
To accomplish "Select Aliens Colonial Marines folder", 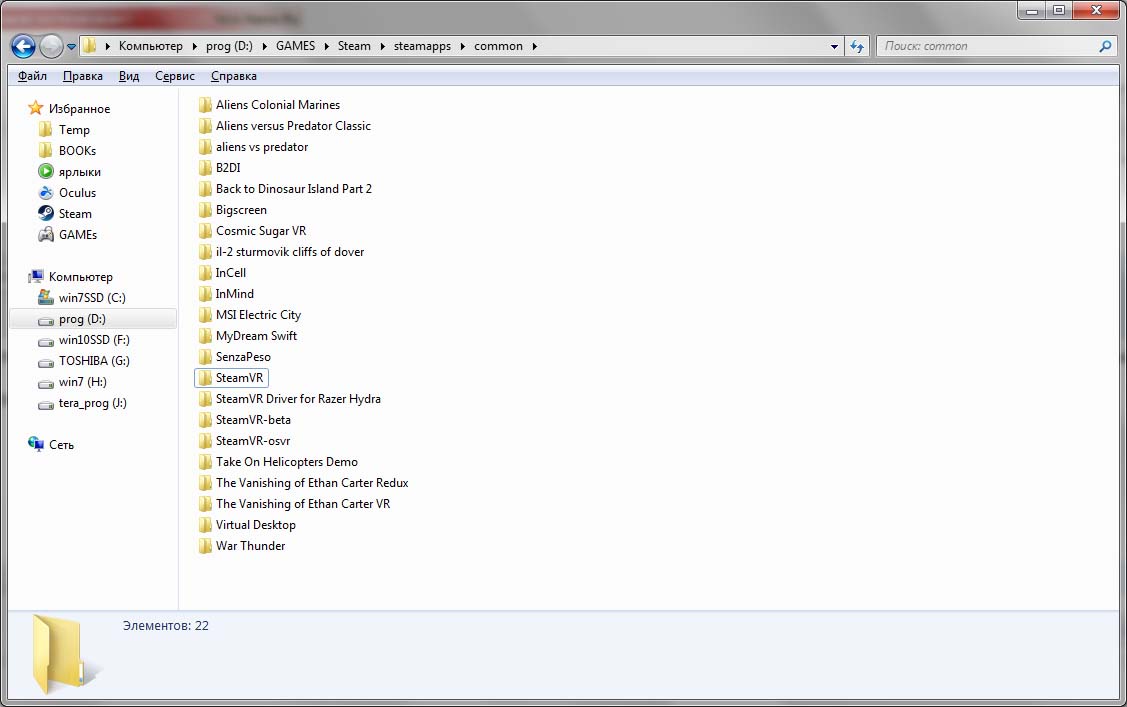I will coord(270,105).
